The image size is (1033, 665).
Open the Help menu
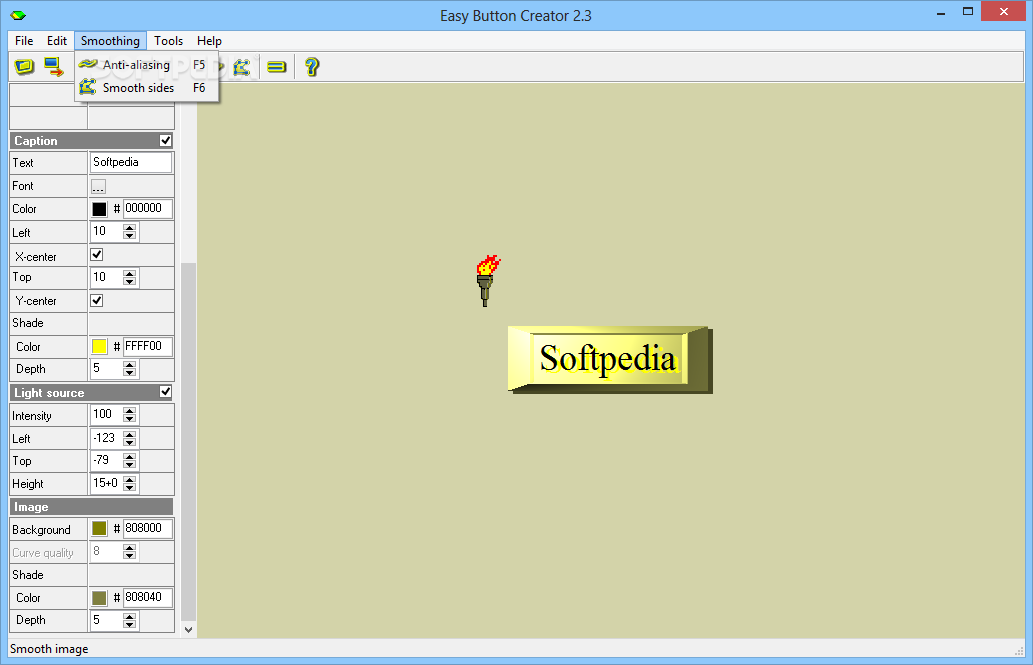click(x=209, y=41)
